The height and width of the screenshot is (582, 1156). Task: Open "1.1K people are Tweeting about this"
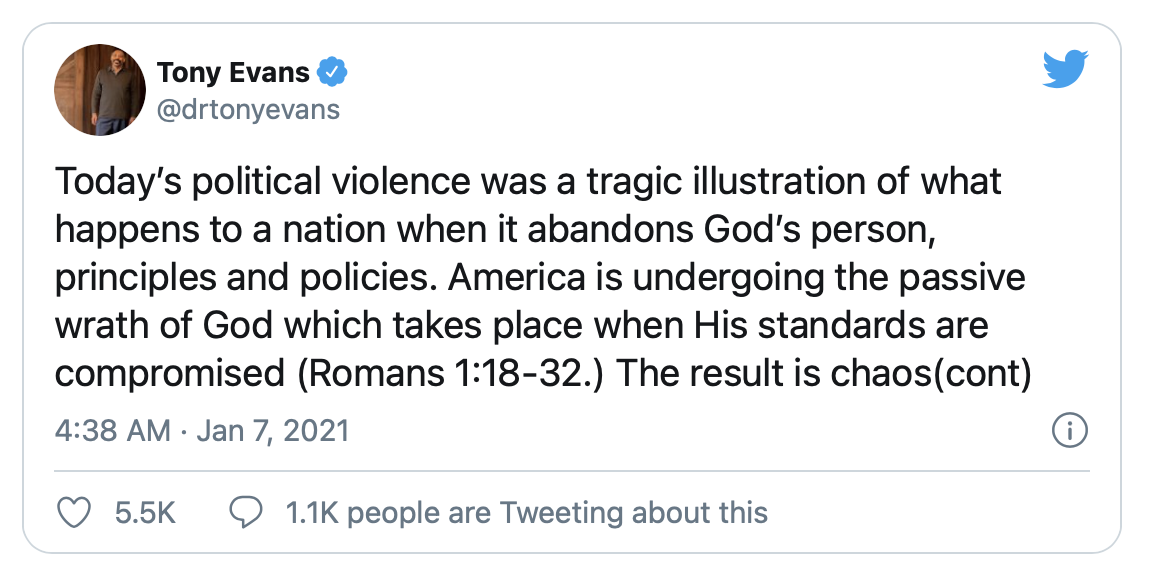click(526, 513)
